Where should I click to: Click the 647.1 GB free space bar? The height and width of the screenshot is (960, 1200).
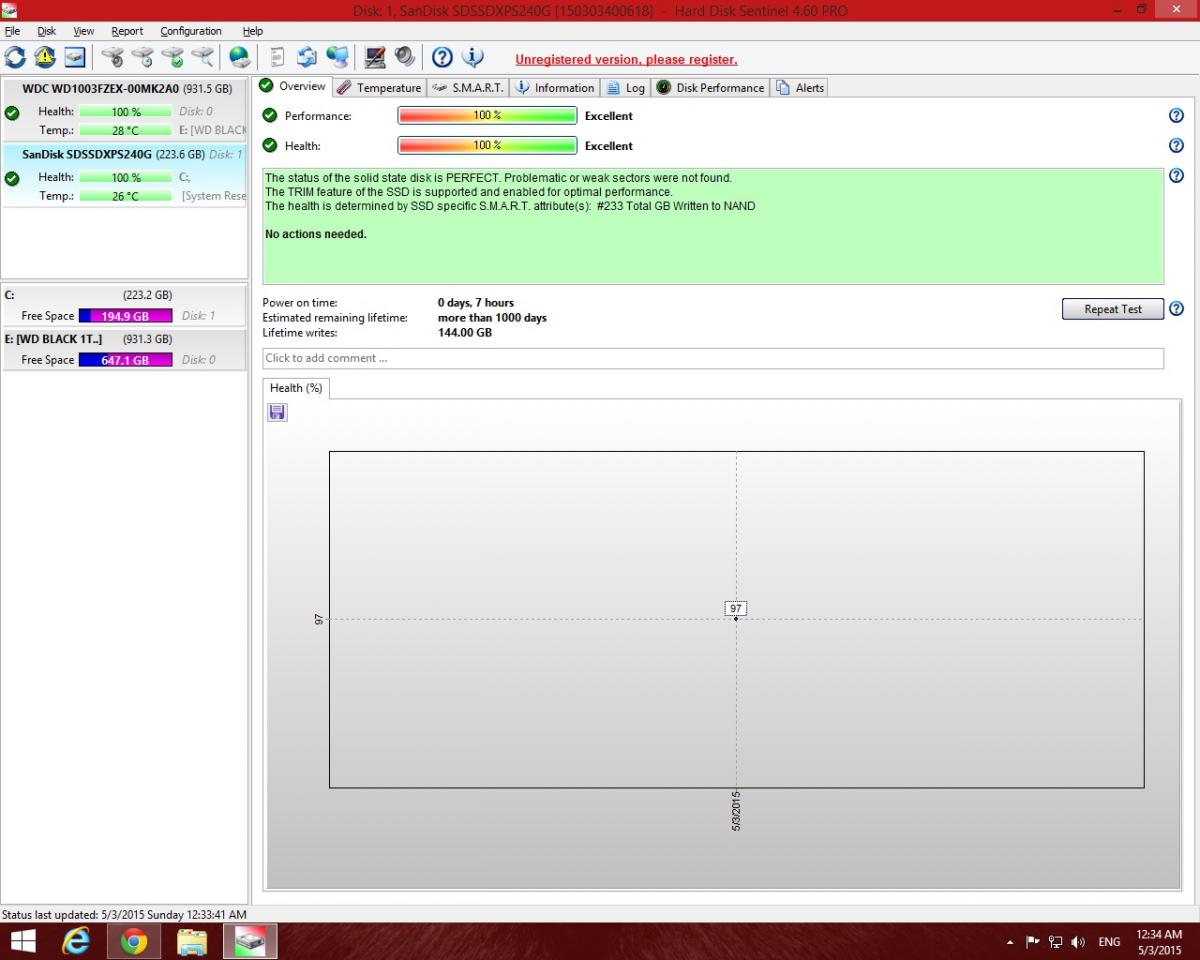click(x=125, y=360)
